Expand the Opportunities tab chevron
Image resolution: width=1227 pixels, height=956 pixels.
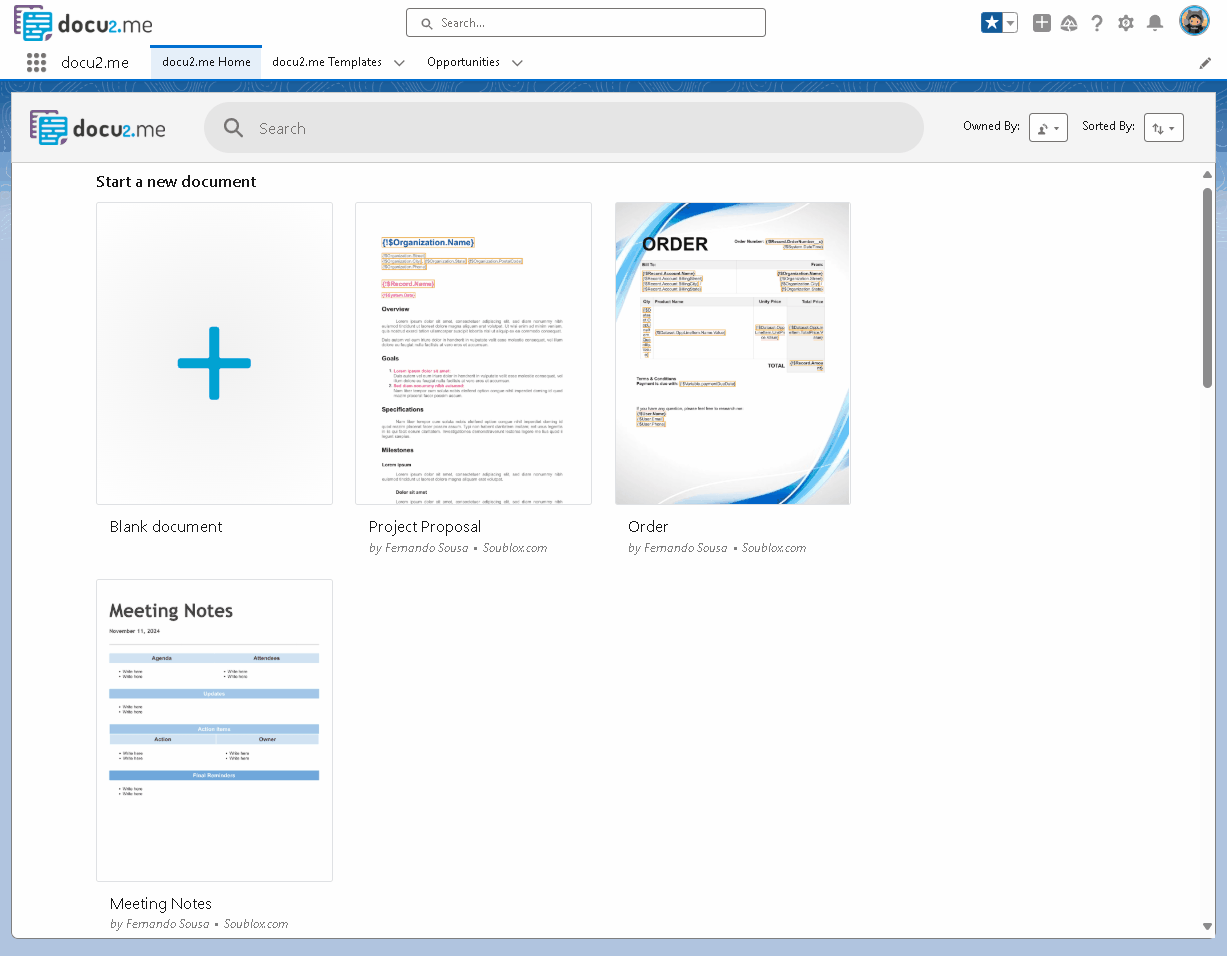point(517,63)
